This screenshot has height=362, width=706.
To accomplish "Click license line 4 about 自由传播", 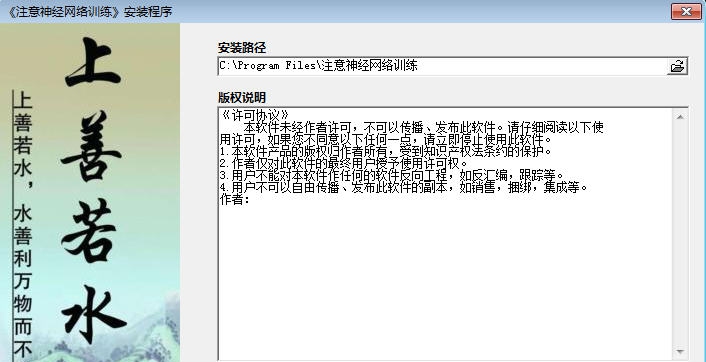I will pyautogui.click(x=404, y=187).
